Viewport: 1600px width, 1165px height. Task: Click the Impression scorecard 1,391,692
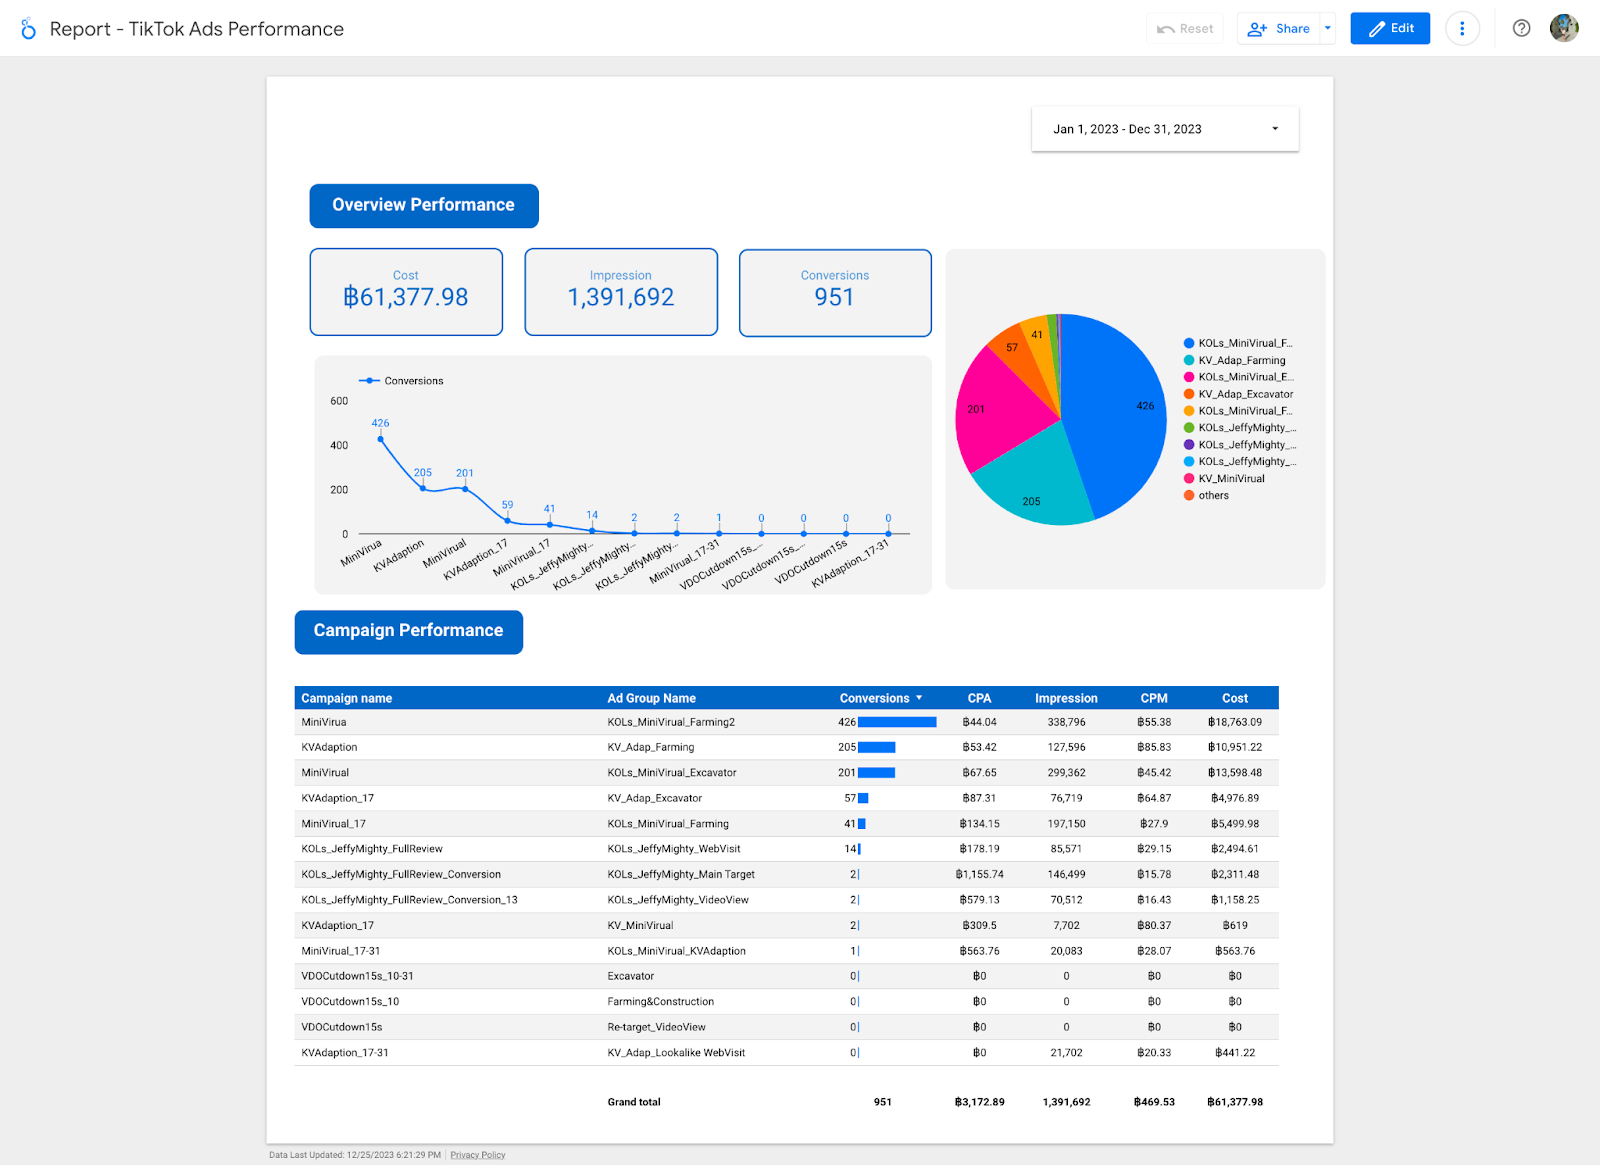pos(621,292)
